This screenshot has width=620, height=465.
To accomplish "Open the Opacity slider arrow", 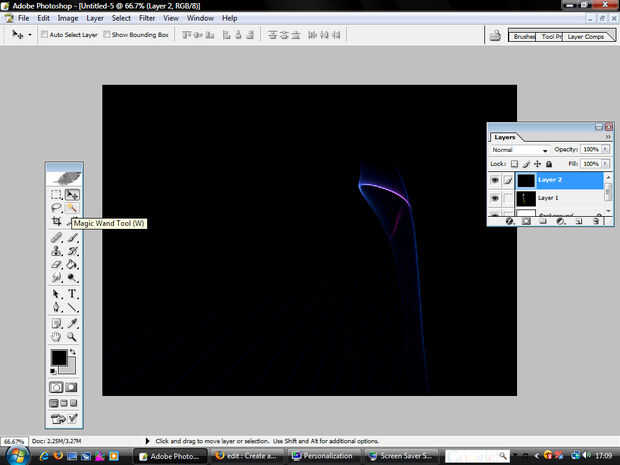I will coord(605,149).
